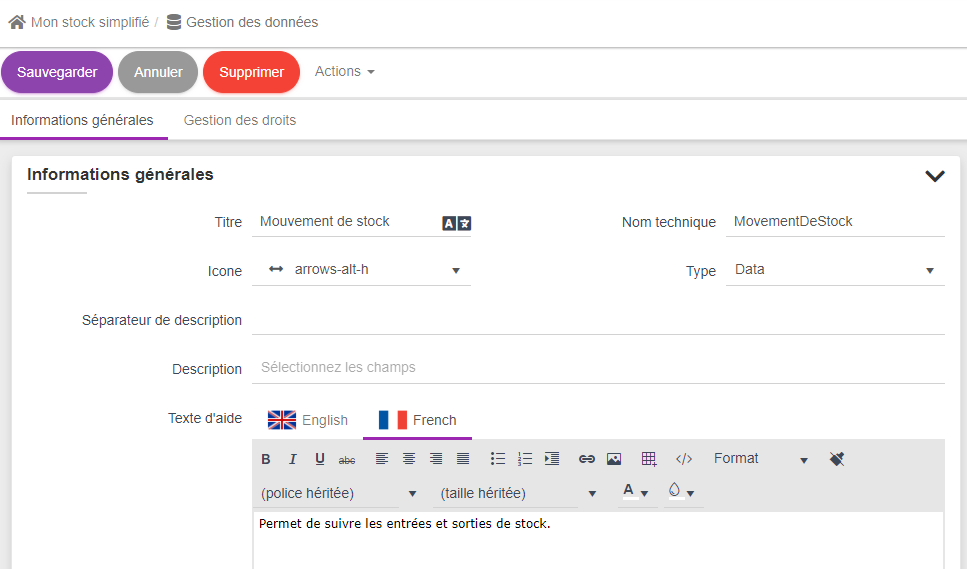Insert a numbered list
This screenshot has width=967, height=569.
[525, 459]
